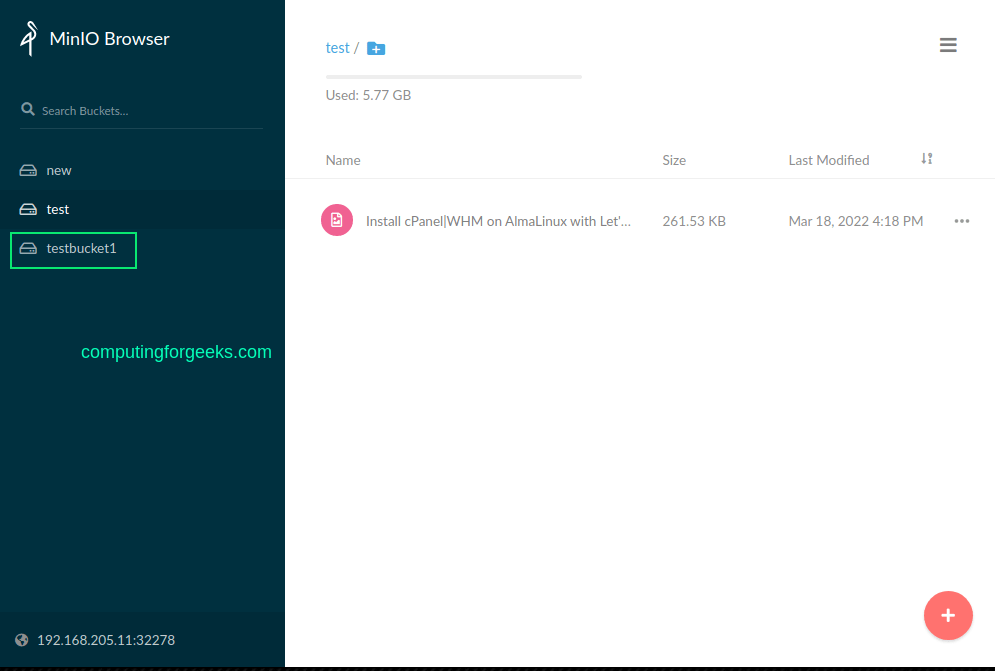This screenshot has height=671, width=995.
Task: Open the Install cPanel|WHM on AlmaLinux file
Action: pyautogui.click(x=497, y=220)
